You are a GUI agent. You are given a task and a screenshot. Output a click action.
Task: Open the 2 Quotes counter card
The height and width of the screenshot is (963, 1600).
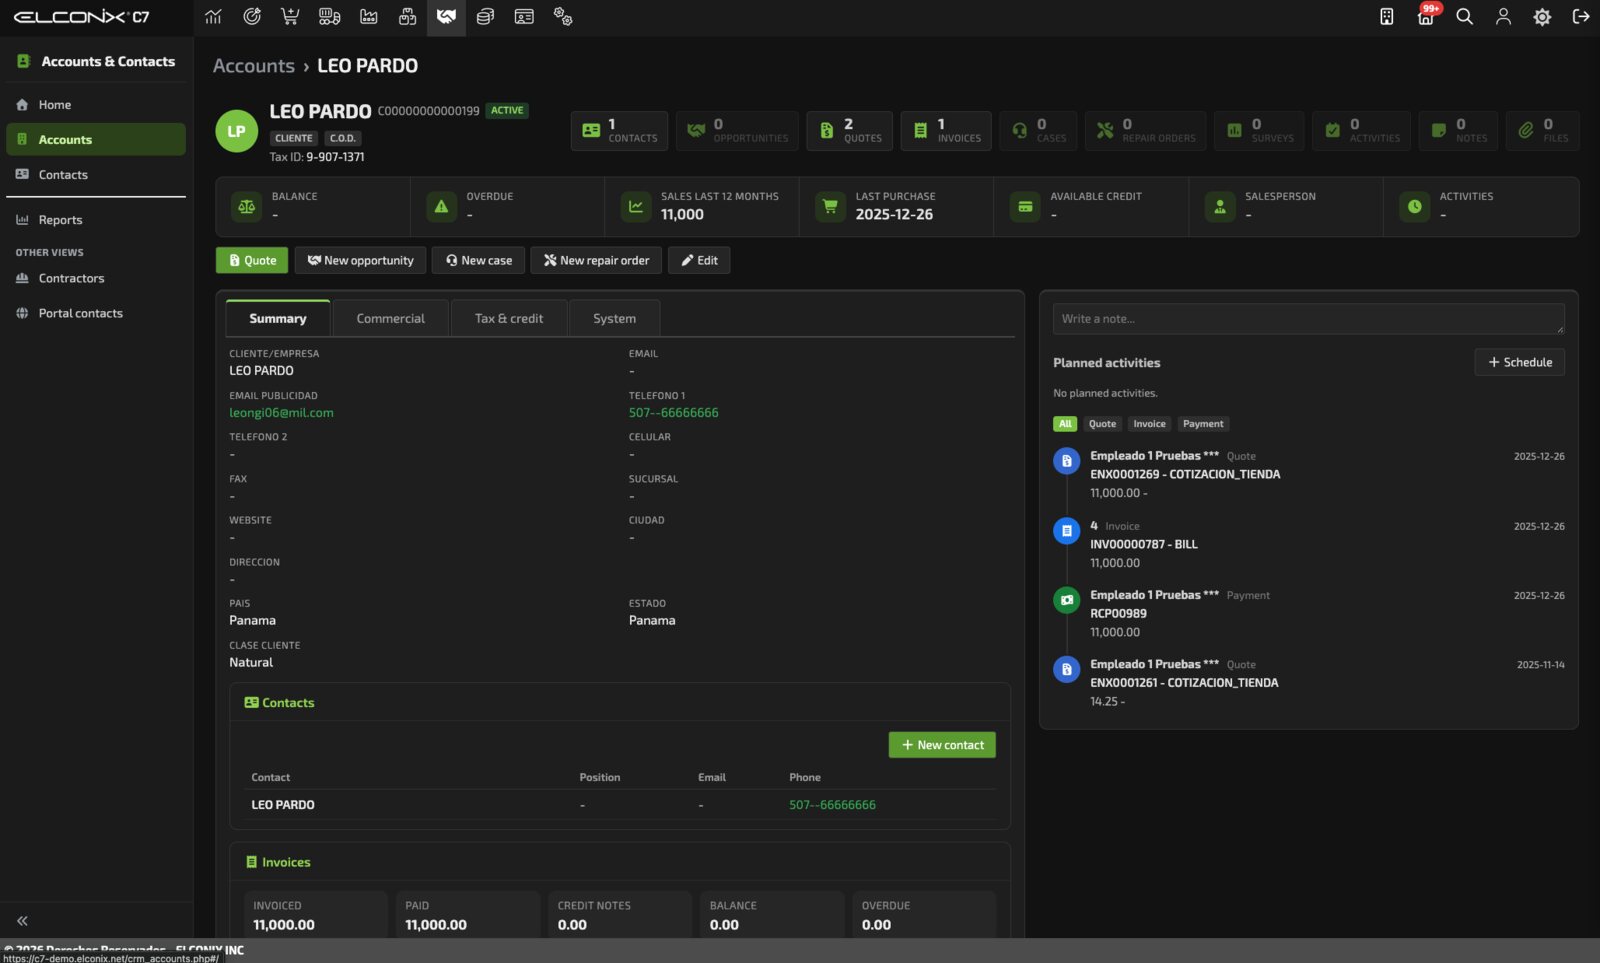[850, 131]
